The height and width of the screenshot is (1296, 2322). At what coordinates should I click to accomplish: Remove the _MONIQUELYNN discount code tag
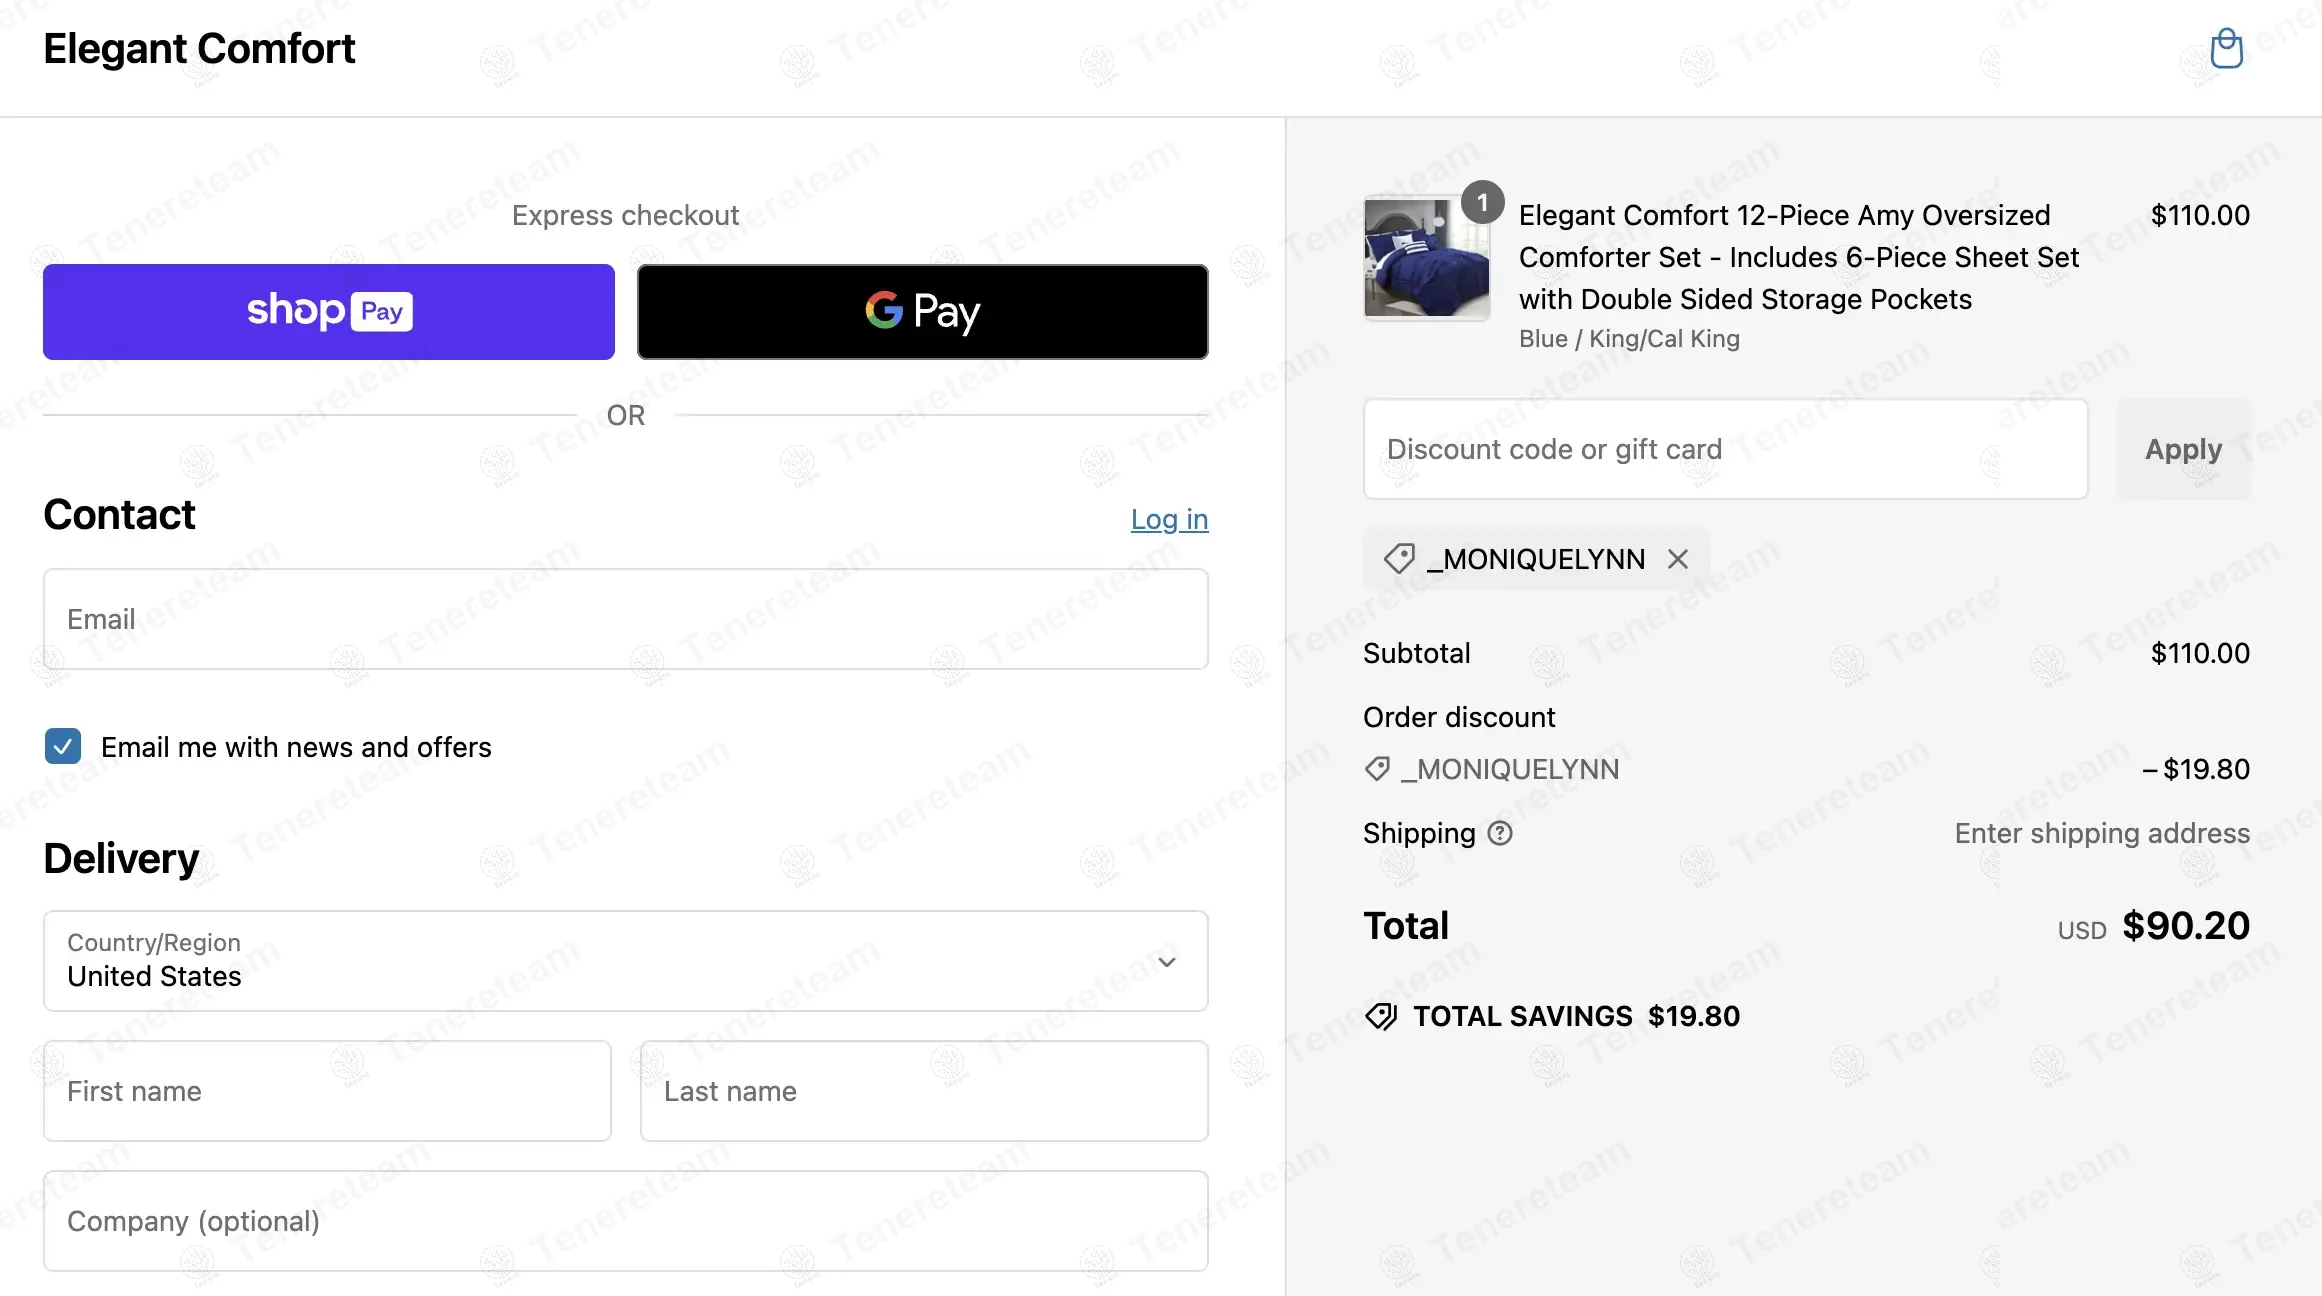tap(1677, 559)
